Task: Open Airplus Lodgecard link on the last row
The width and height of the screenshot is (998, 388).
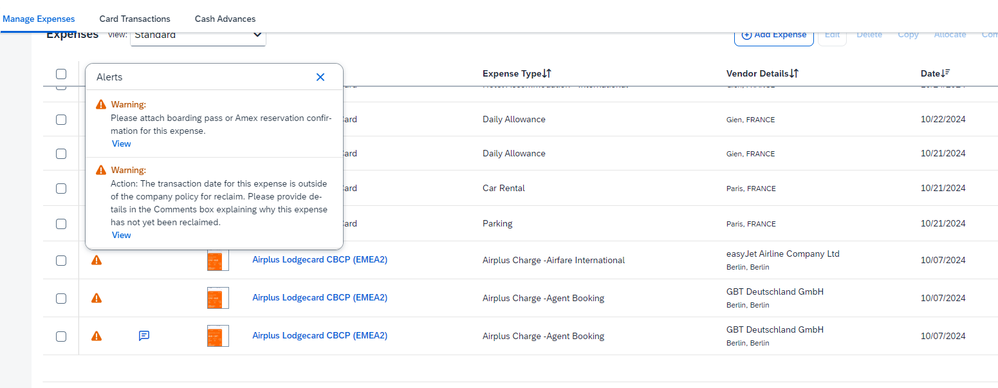Action: coord(320,336)
